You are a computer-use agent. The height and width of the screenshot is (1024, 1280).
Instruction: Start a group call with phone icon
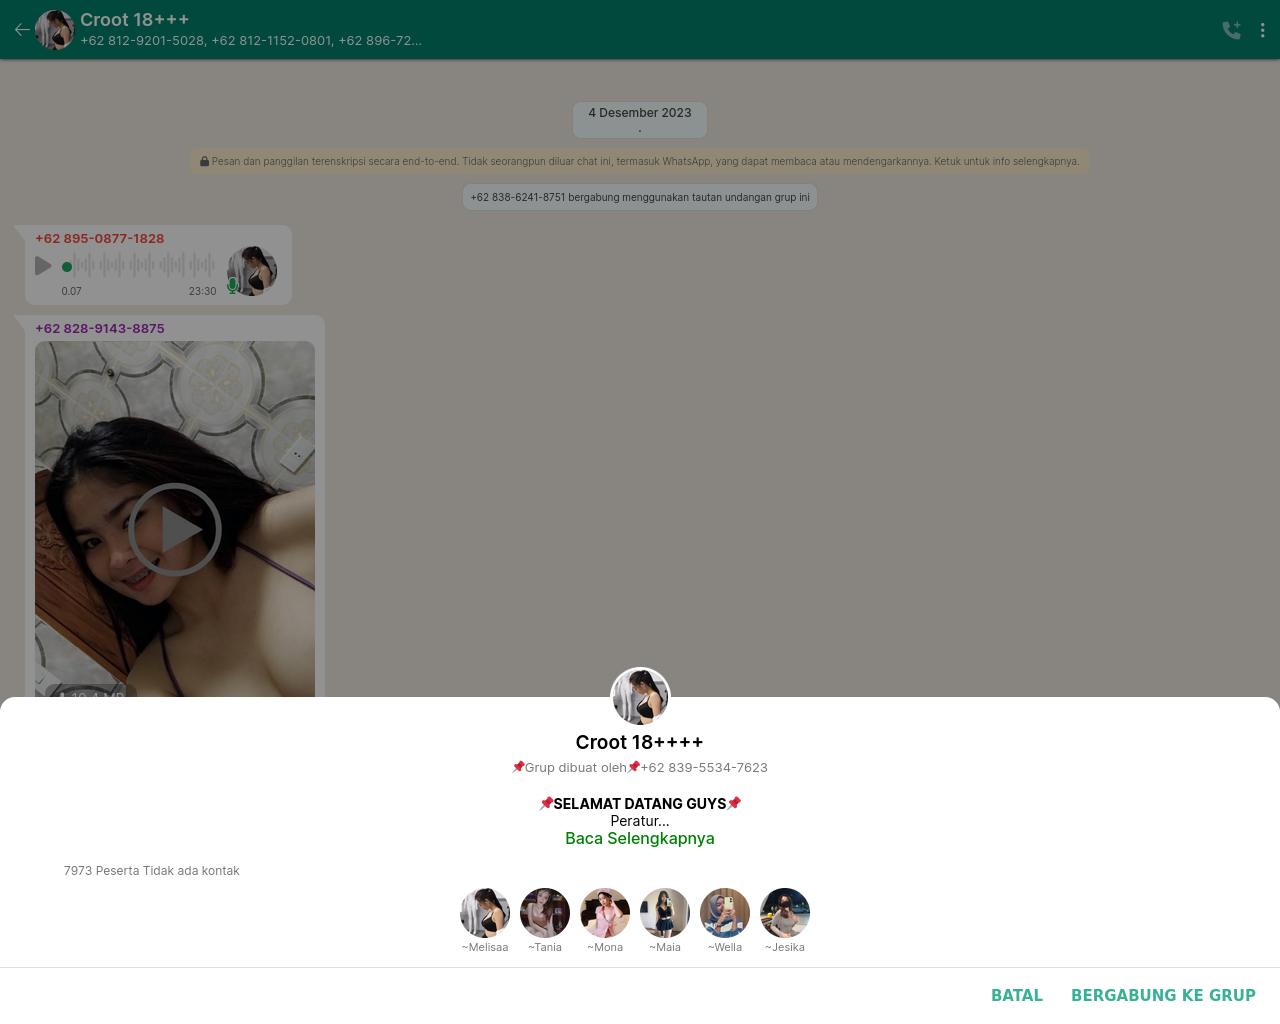pyautogui.click(x=1231, y=30)
